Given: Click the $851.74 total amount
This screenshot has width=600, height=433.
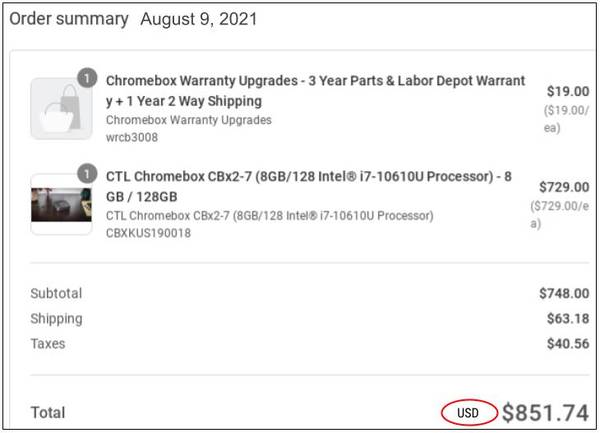Looking at the screenshot, I should tap(545, 411).
